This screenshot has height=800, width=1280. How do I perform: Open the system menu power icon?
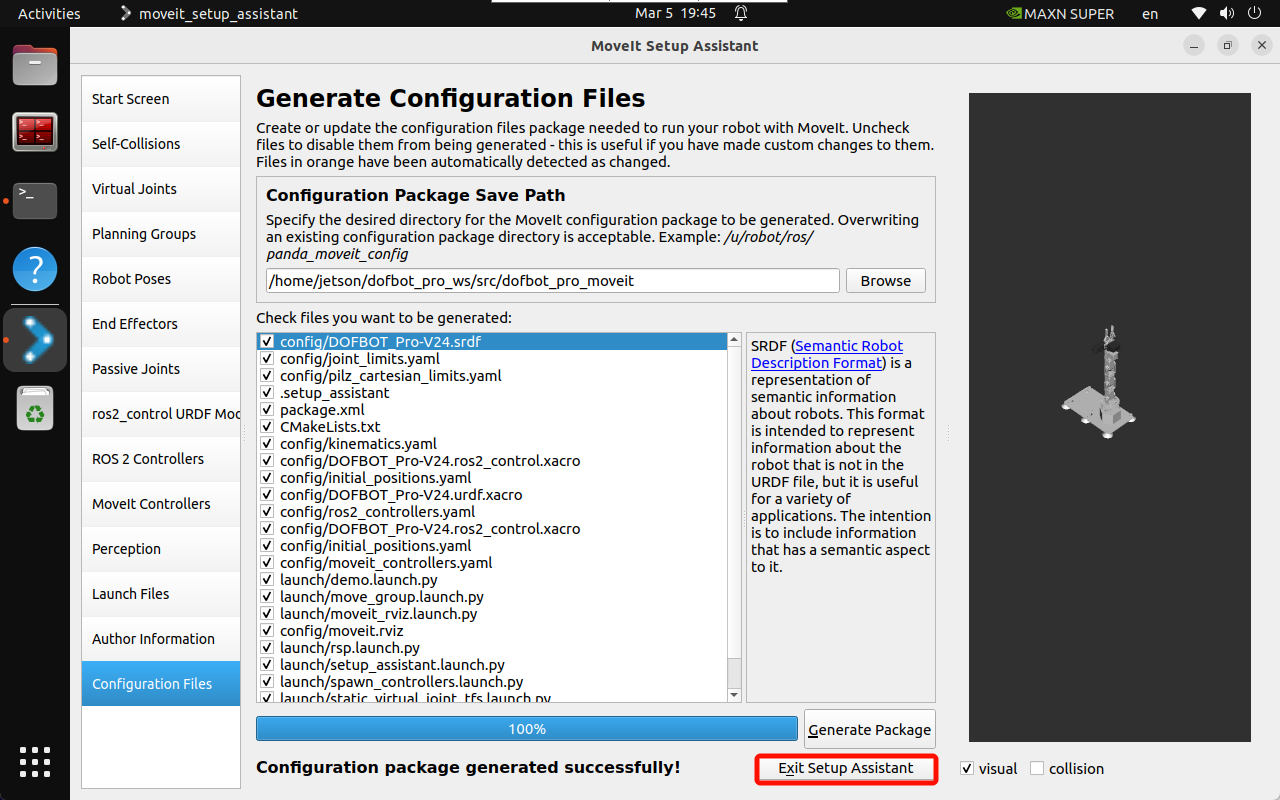1255,14
